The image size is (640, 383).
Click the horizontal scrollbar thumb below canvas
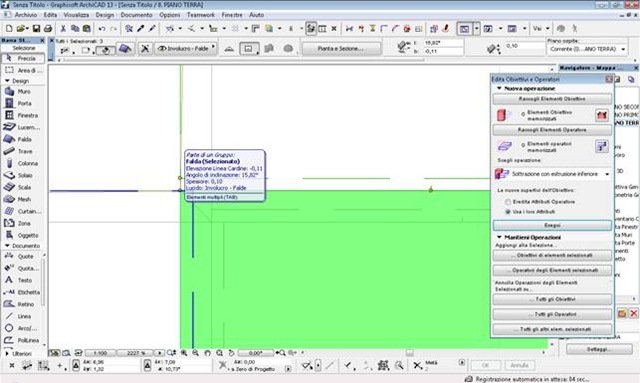409,352
